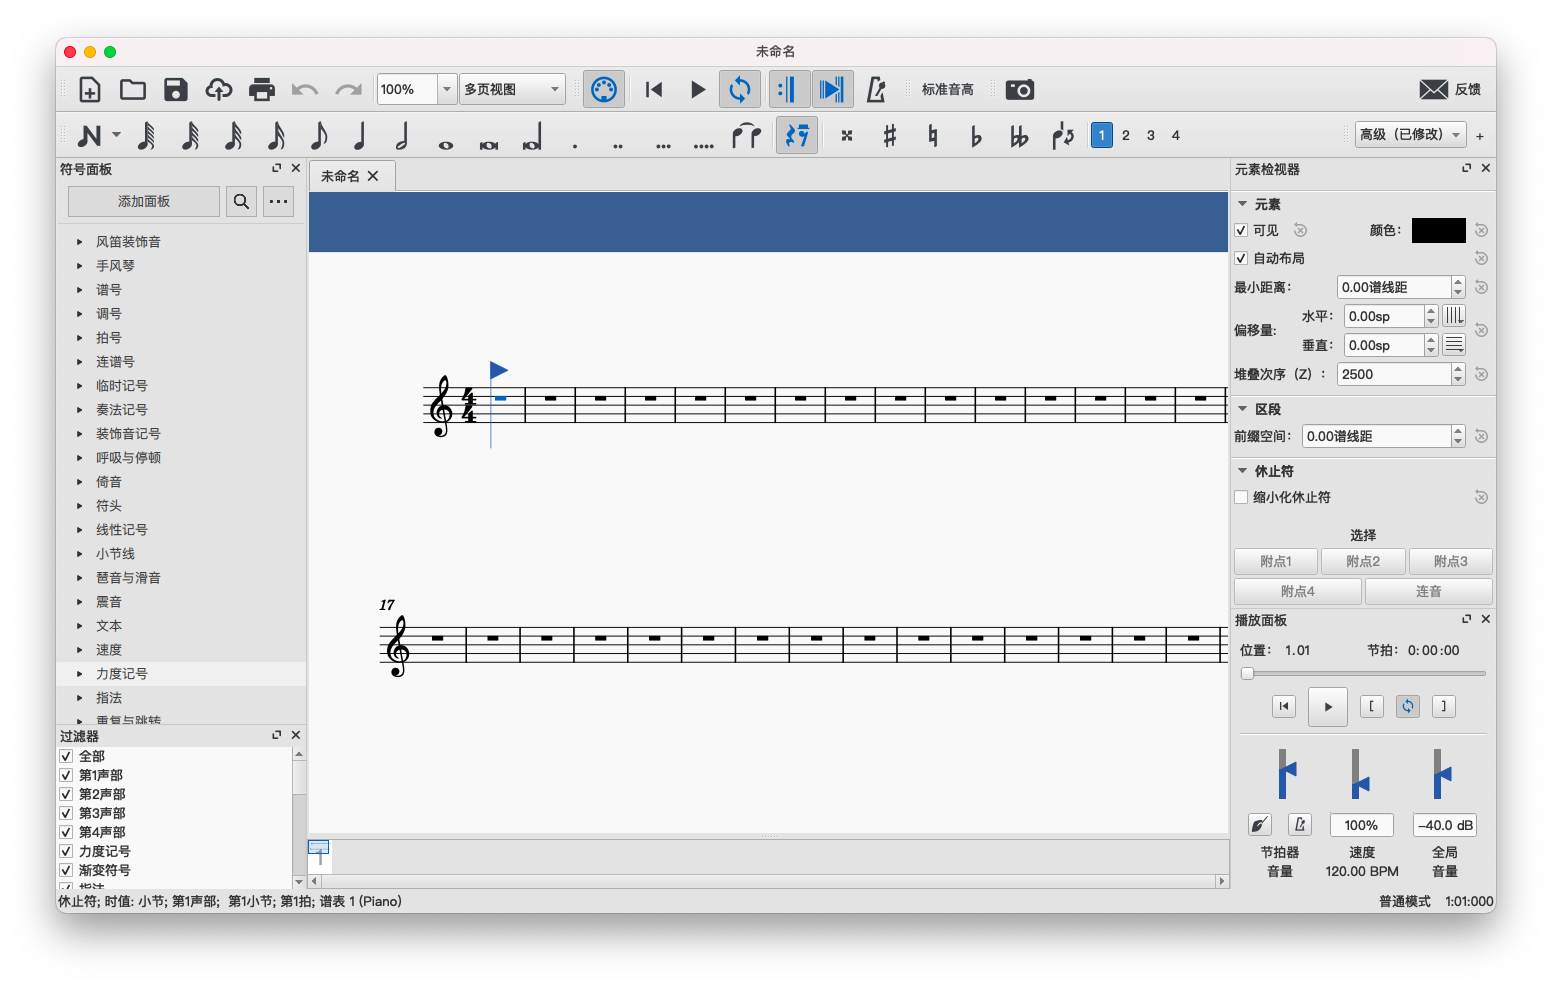Viewport: 1552px width, 987px height.
Task: Toggle loop playback in the toolbar
Action: (x=740, y=89)
